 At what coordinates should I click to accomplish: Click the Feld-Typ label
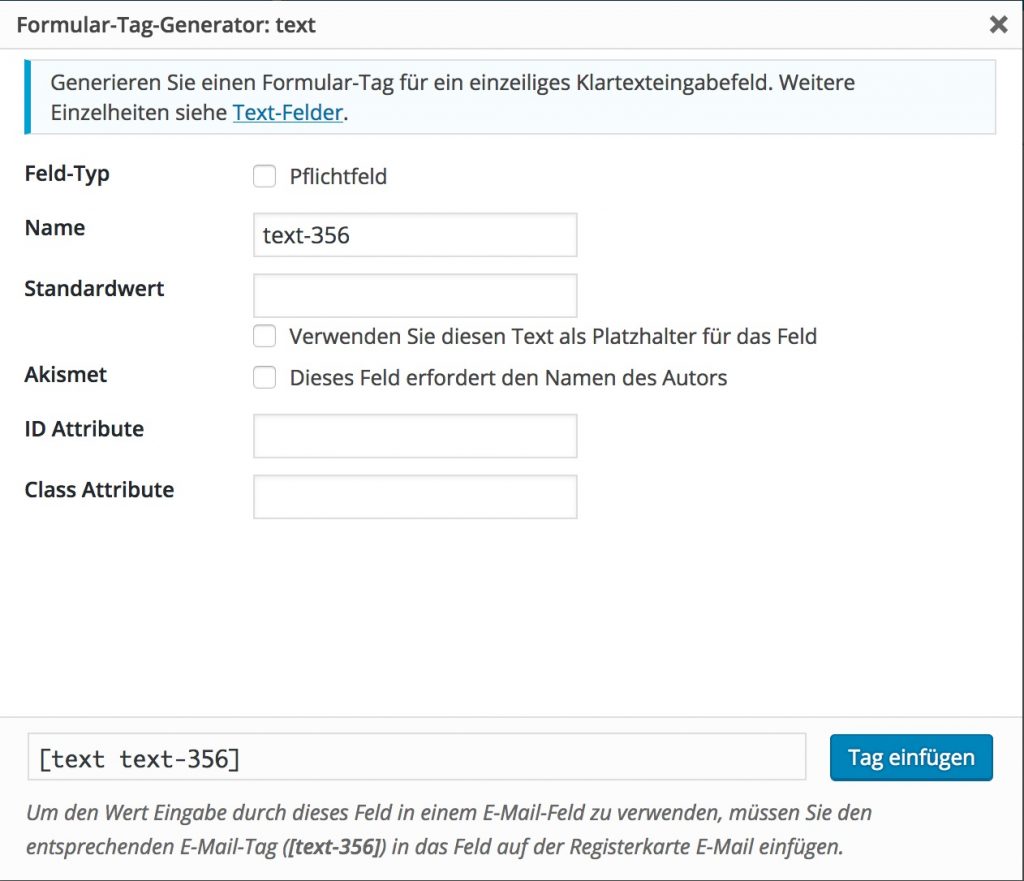67,173
